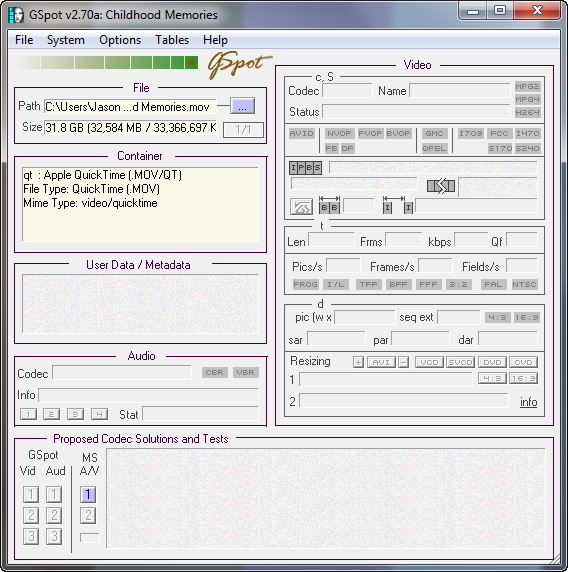The height and width of the screenshot is (572, 568).
Task: Click the CVD resizing button
Action: tap(523, 362)
